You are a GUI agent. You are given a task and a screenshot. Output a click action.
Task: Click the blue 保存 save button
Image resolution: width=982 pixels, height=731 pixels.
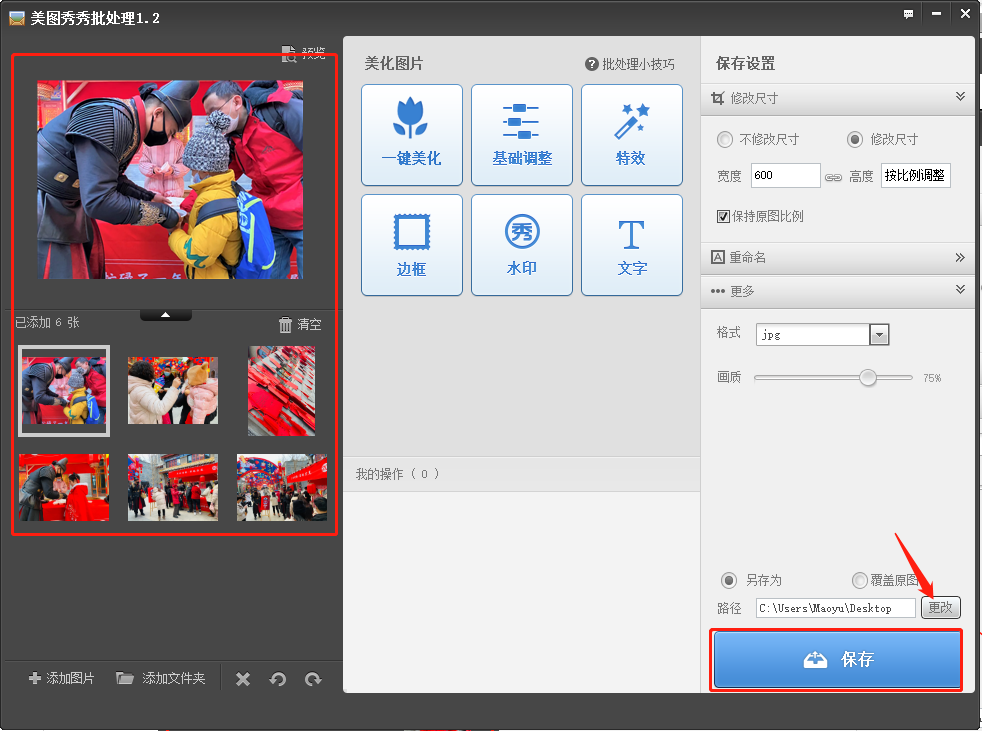point(836,660)
